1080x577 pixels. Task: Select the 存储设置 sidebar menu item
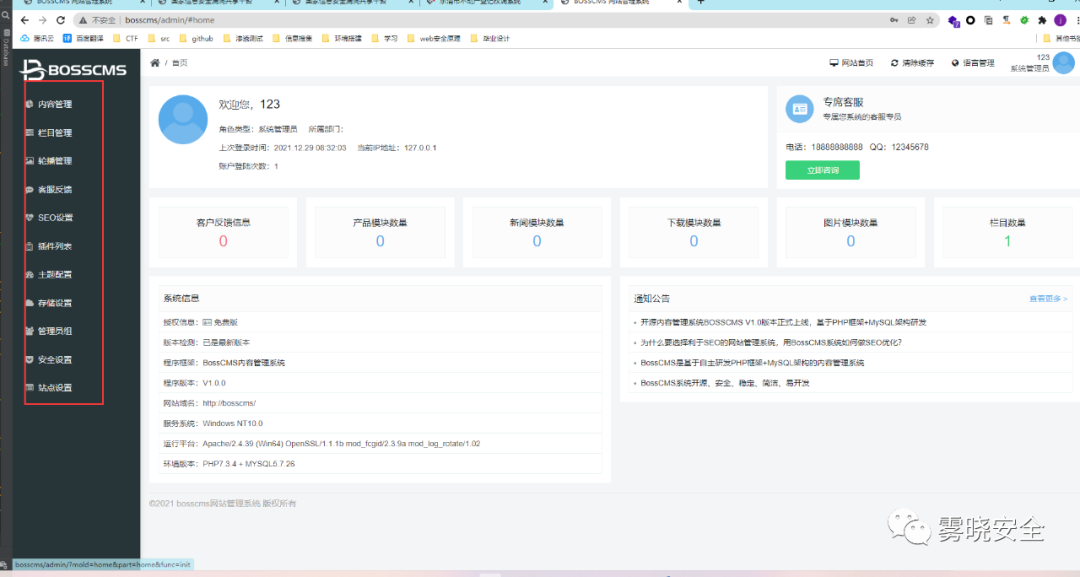49,303
